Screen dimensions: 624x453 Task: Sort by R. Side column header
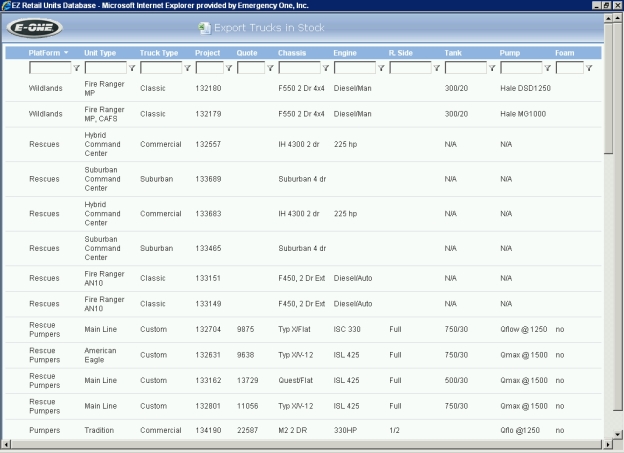pos(400,53)
